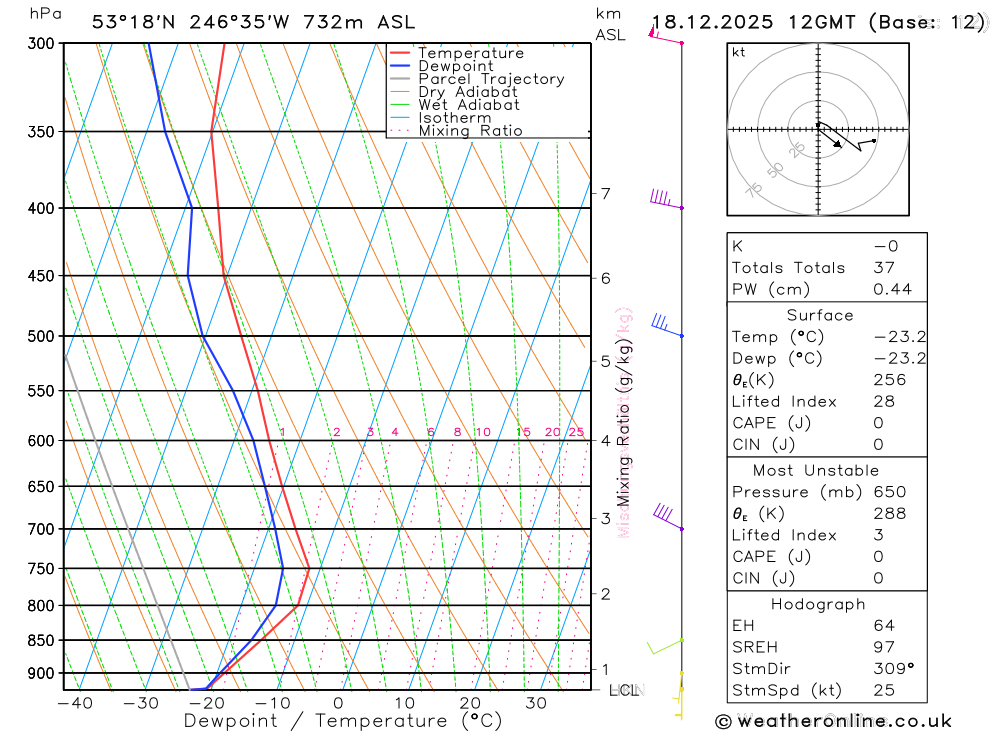Click the EH value 64
This screenshot has width=1000, height=733.
[884, 625]
